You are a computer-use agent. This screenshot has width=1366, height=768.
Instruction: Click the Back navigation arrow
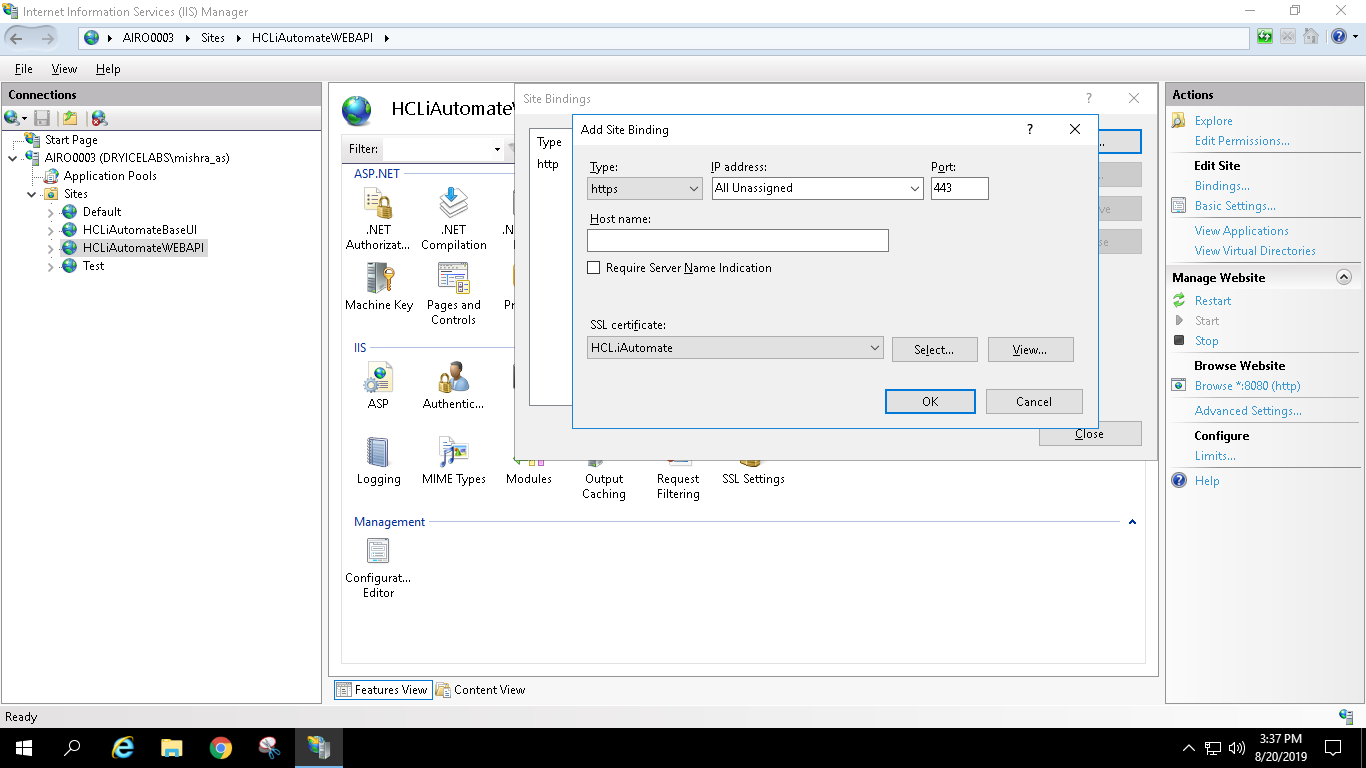pyautogui.click(x=16, y=38)
